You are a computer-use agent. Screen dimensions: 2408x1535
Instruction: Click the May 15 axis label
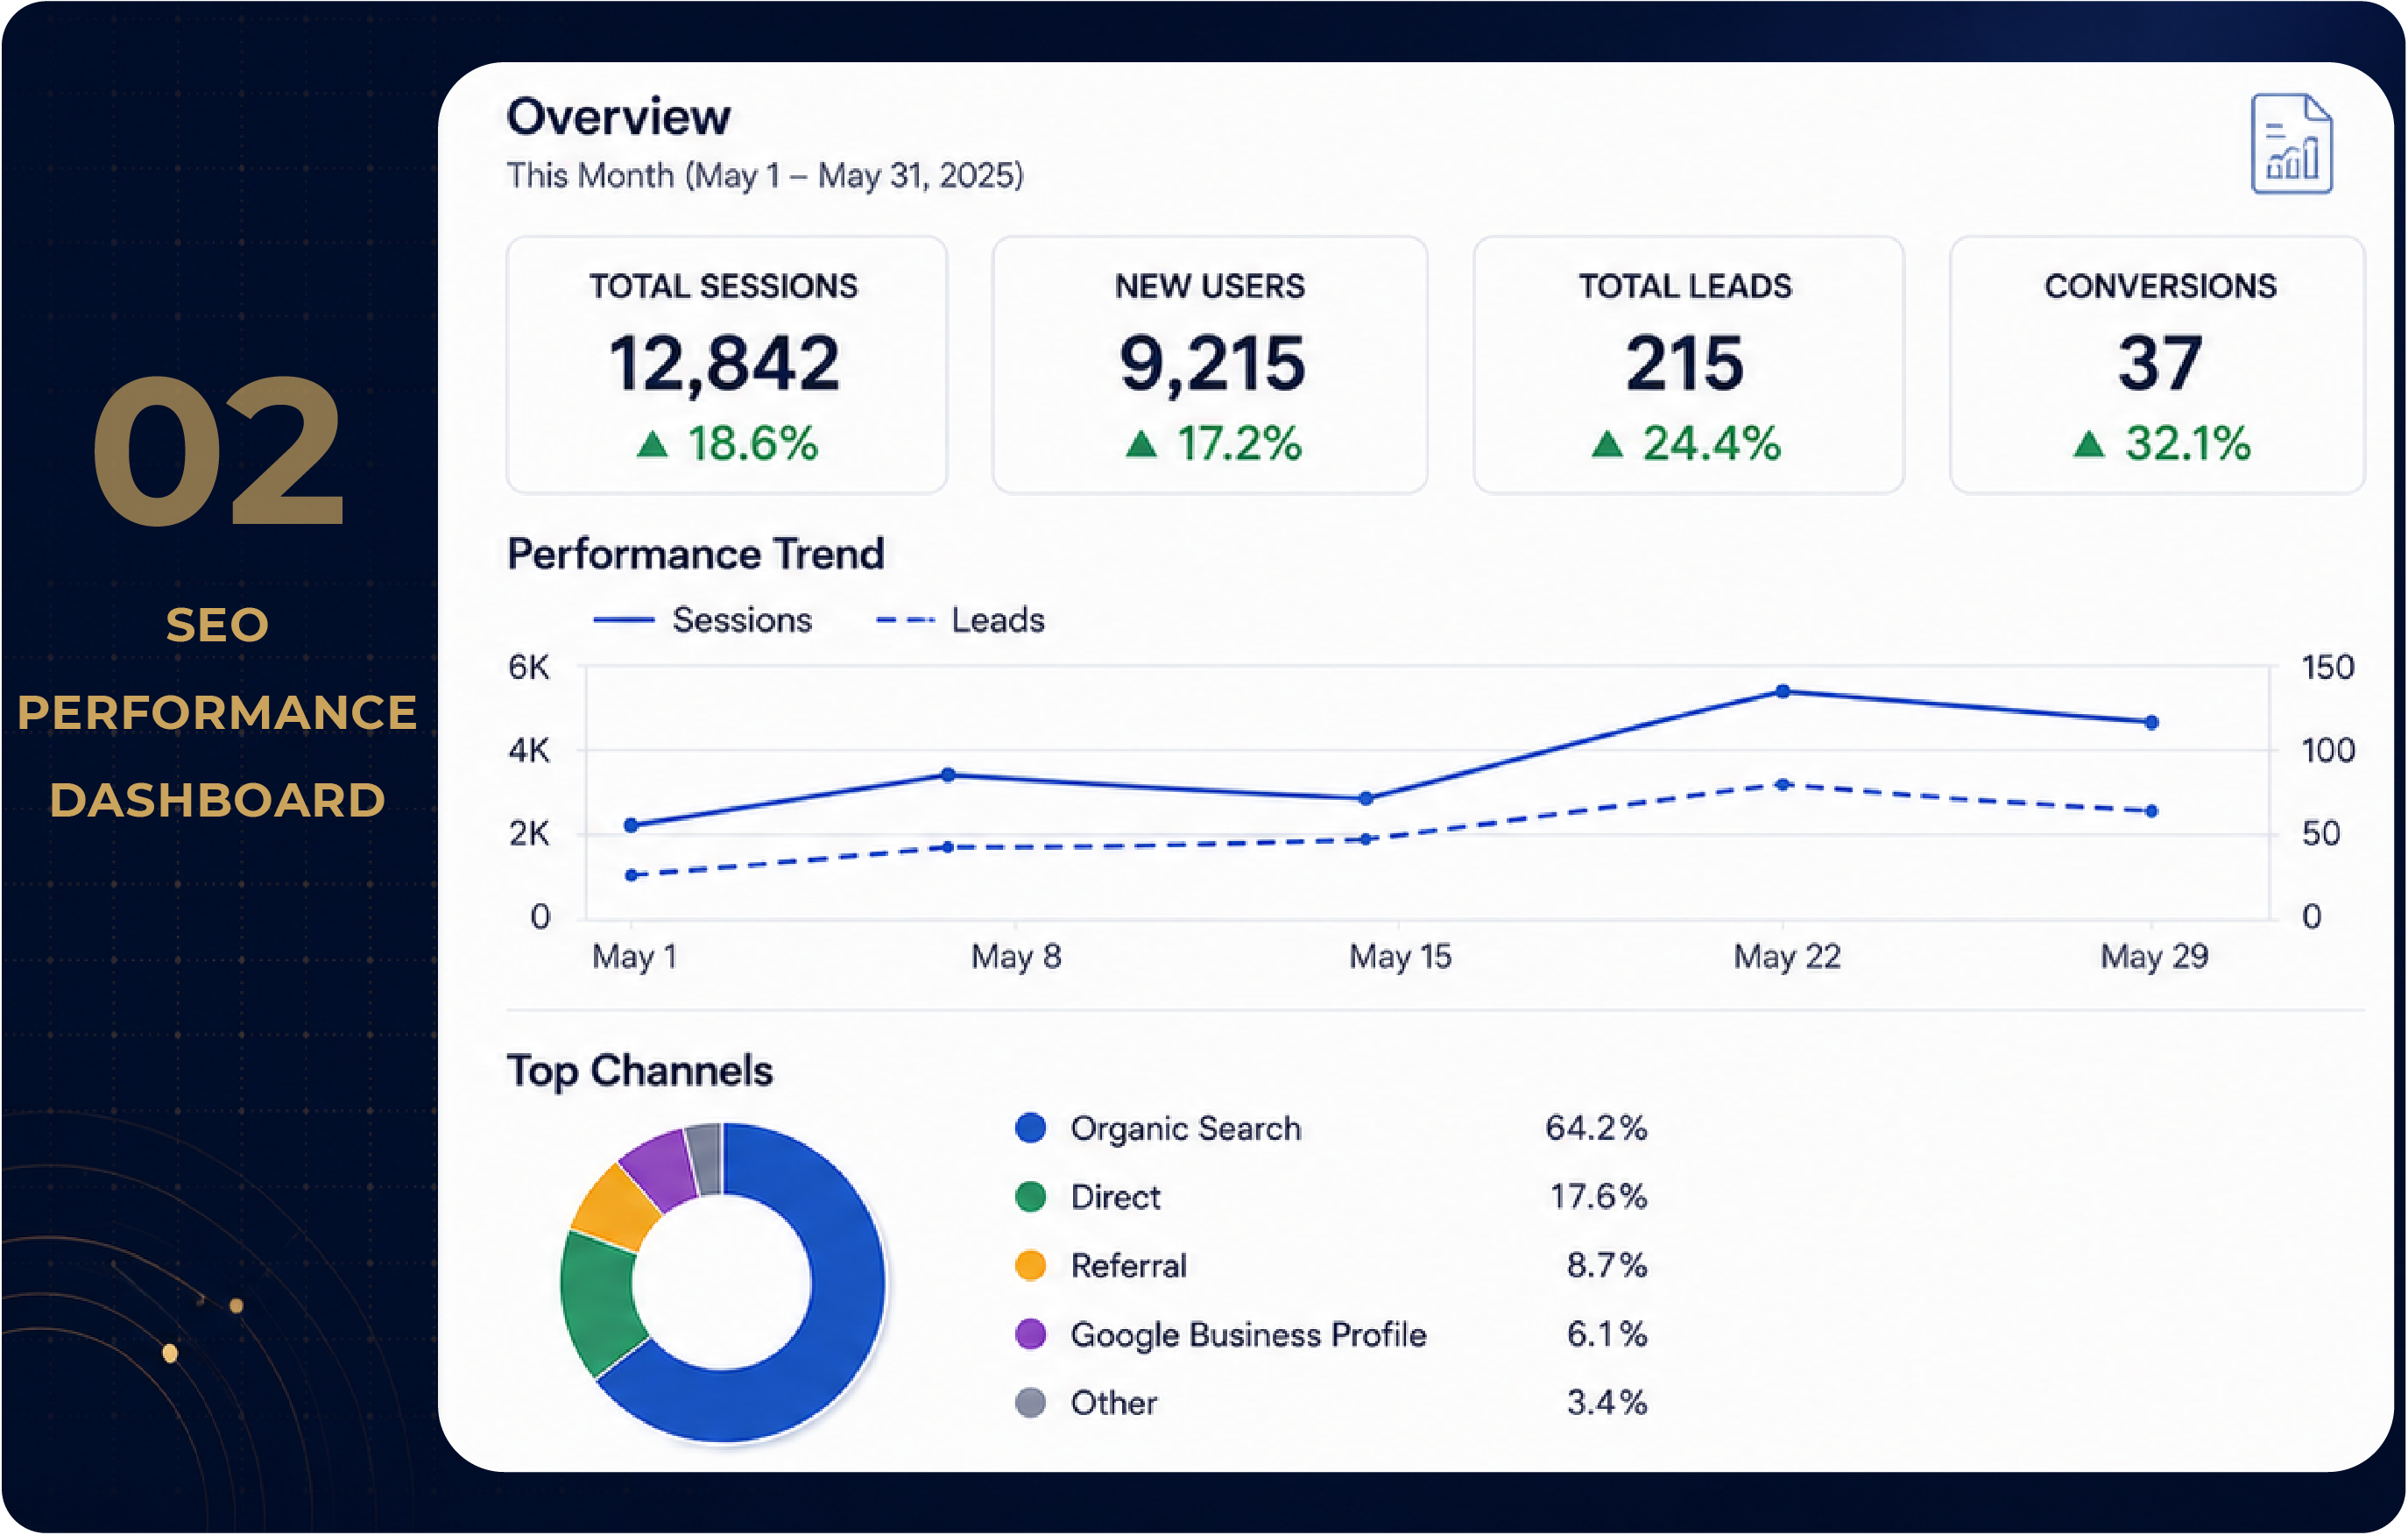(x=1400, y=957)
